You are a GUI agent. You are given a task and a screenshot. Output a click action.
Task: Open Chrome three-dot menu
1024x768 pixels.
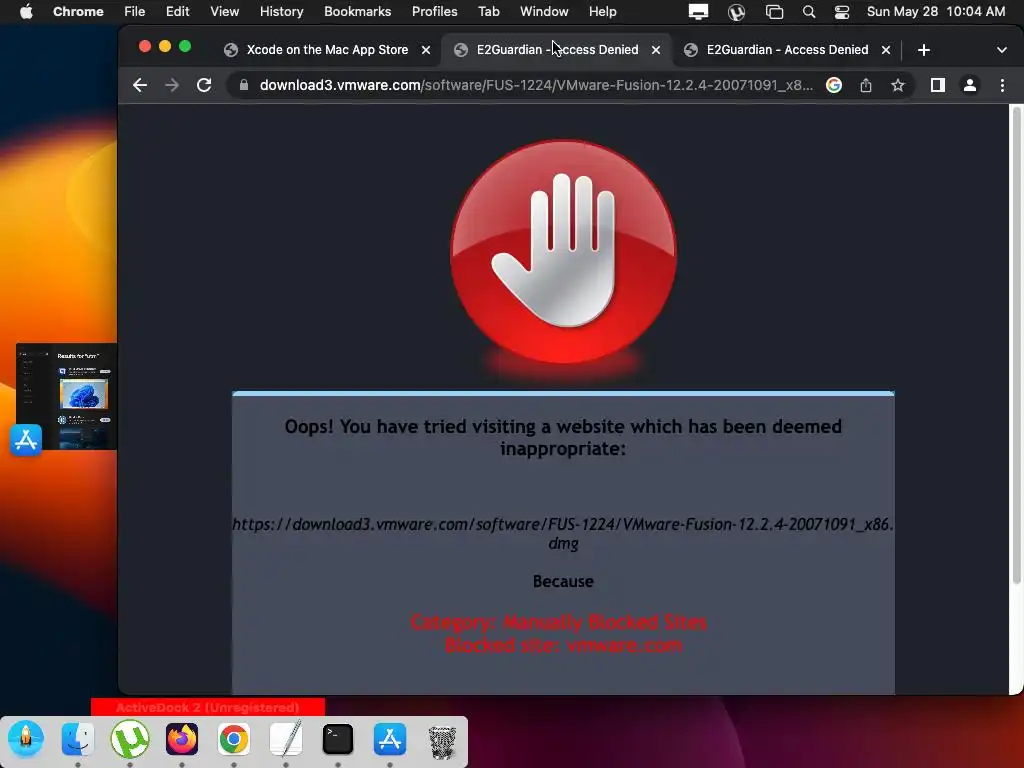coord(1002,86)
